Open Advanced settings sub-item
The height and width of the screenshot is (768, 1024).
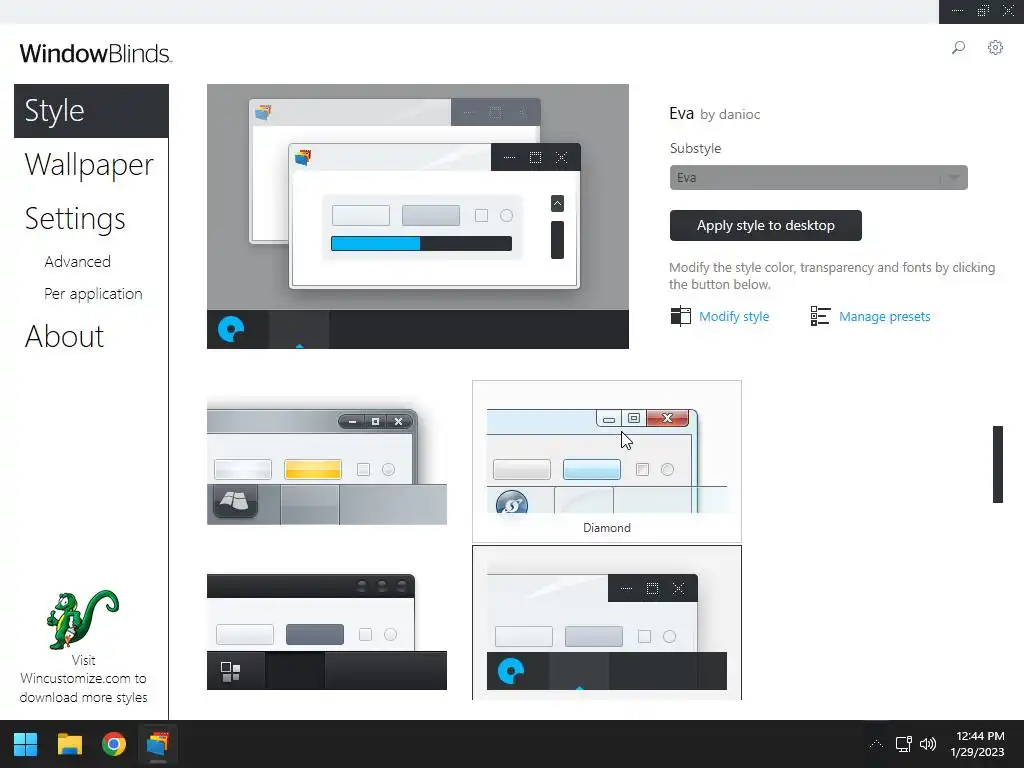point(78,261)
